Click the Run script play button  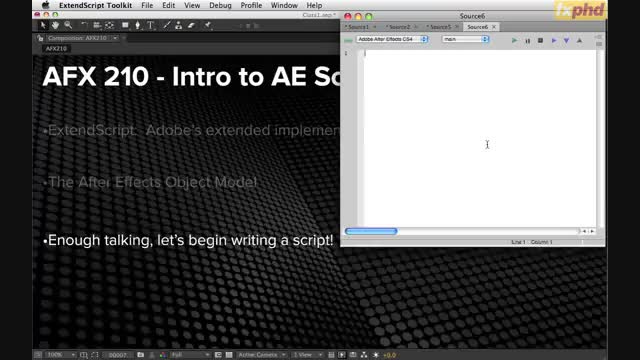tap(514, 40)
